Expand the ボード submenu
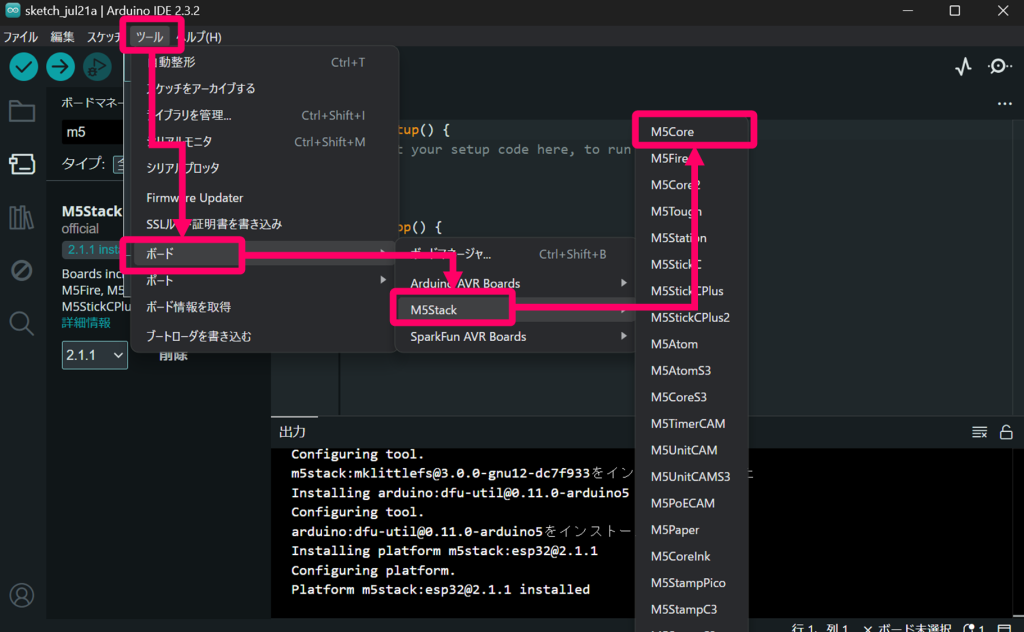Screen dimensions: 1024x632 (263, 253)
